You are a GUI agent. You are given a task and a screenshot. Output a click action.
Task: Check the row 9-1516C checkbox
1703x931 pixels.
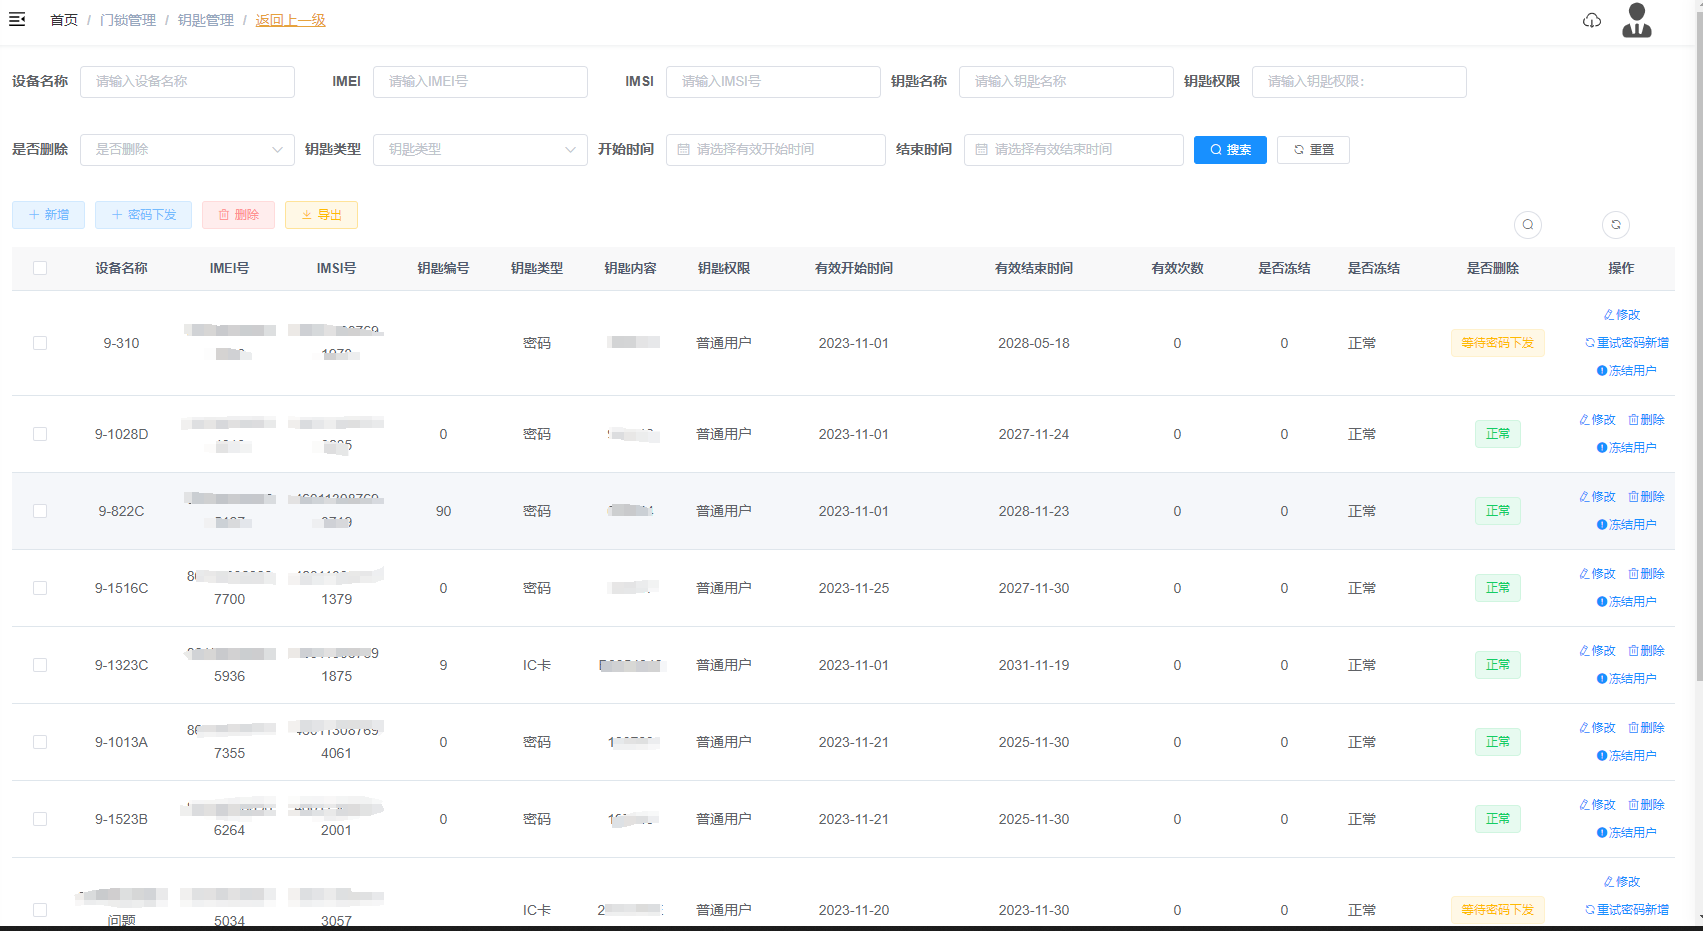(40, 588)
